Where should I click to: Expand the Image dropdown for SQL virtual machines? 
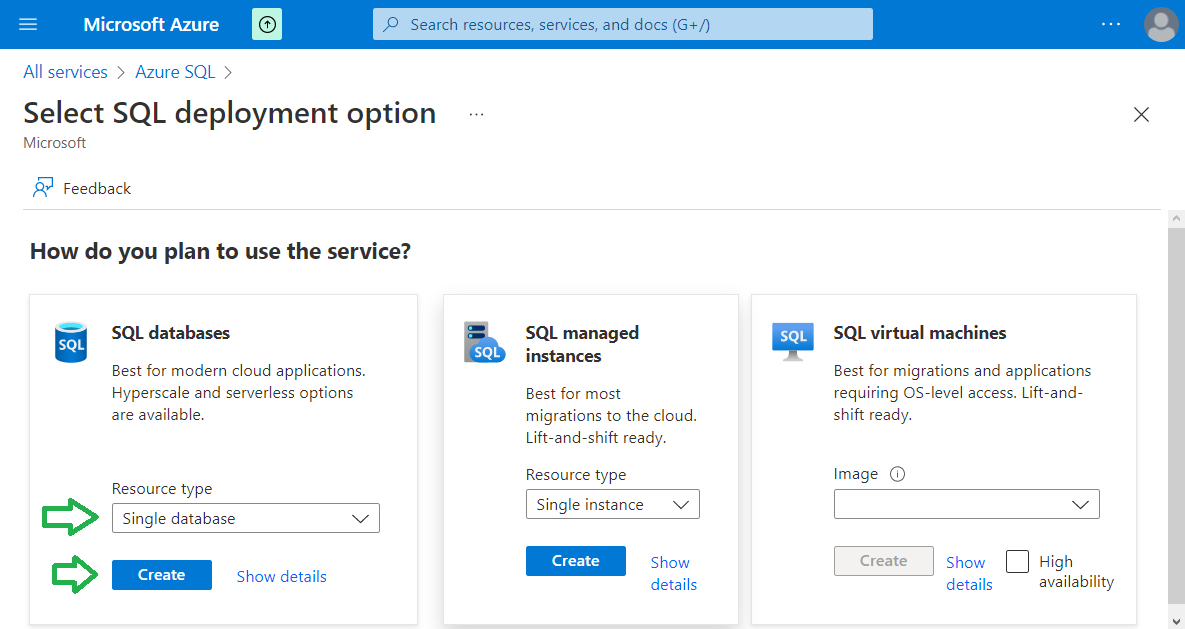click(967, 504)
